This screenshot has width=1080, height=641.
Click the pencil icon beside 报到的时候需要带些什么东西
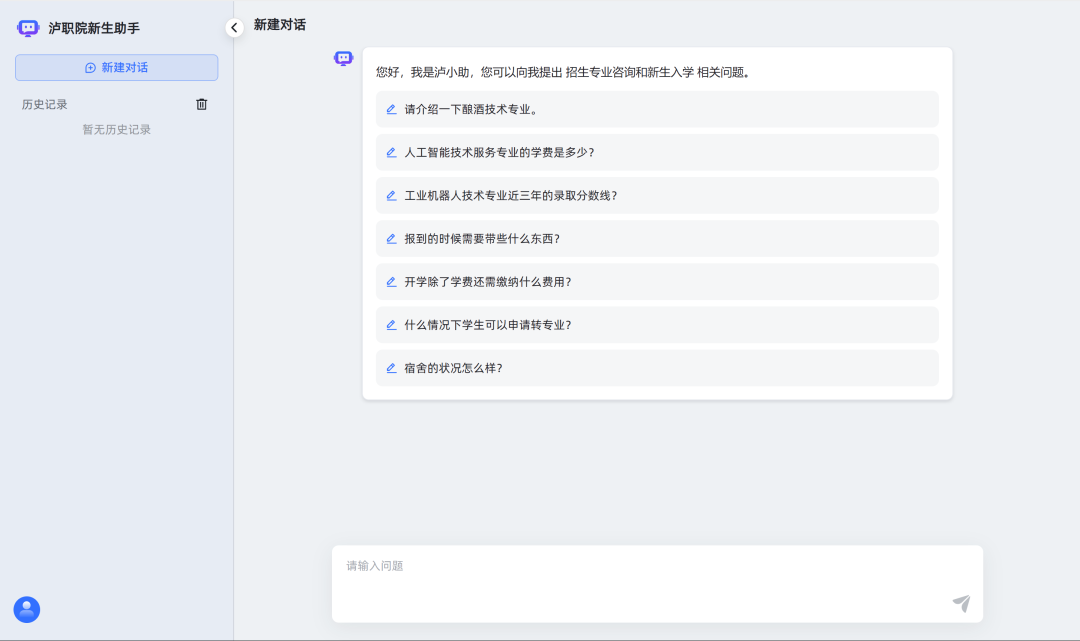[x=392, y=238]
